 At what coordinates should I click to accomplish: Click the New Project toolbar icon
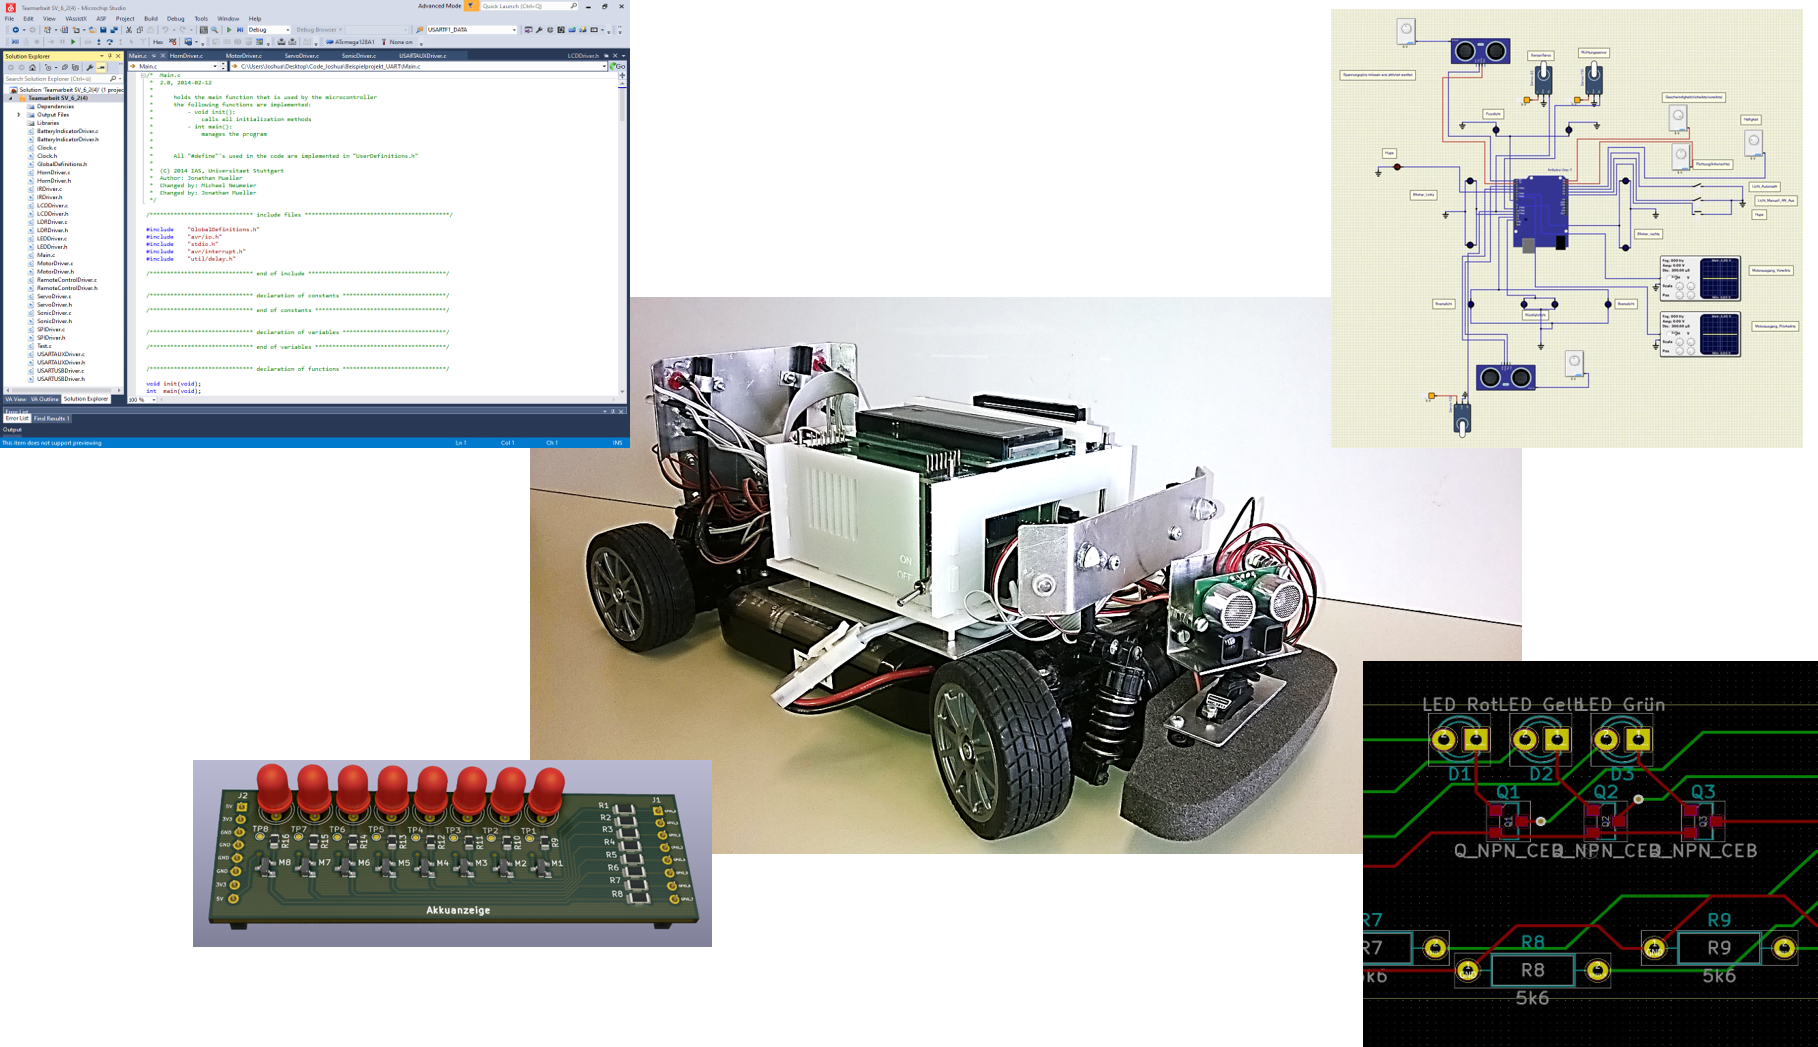click(x=47, y=30)
